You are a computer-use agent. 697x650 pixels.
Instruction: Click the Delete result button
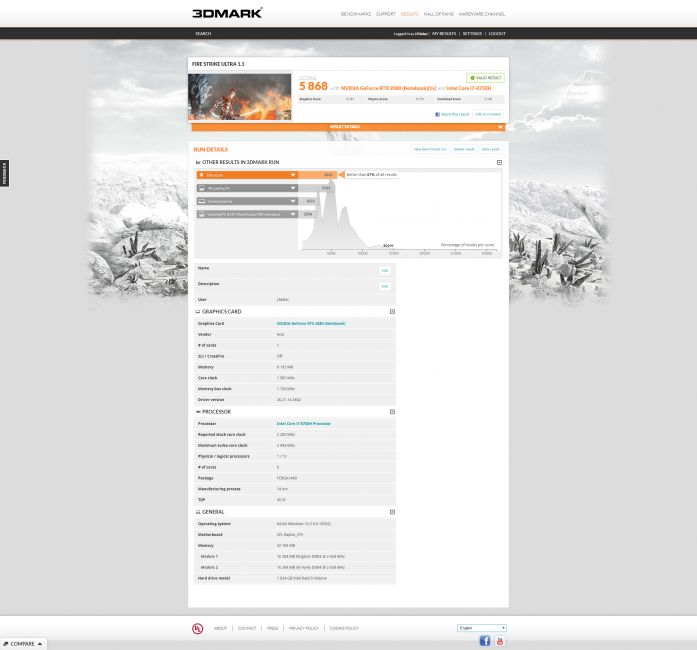pyautogui.click(x=464, y=149)
